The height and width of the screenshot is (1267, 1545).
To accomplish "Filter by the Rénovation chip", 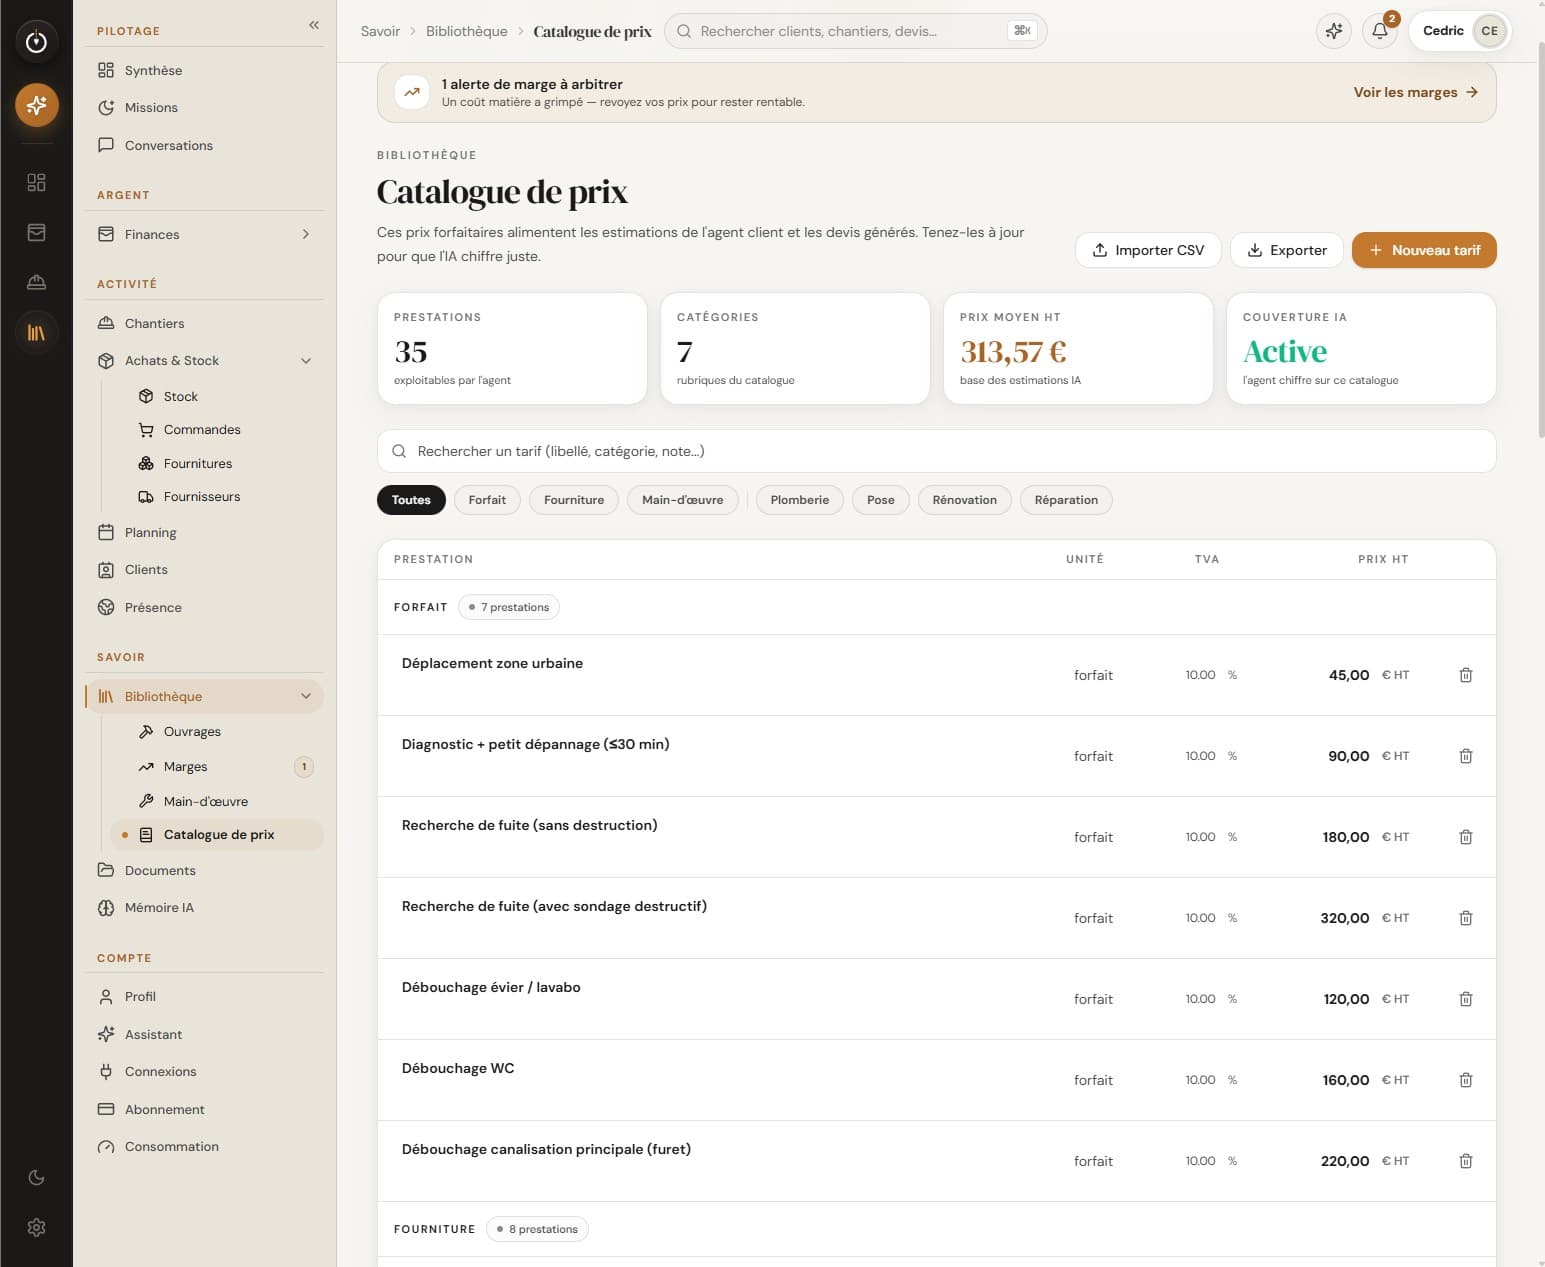I will 965,500.
